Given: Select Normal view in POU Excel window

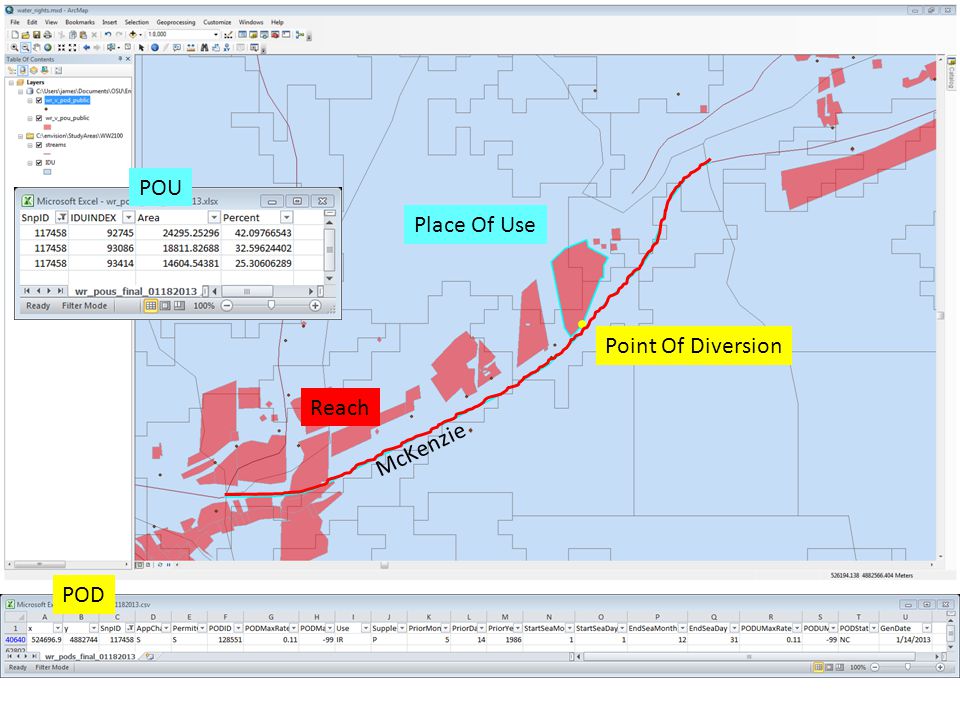Looking at the screenshot, I should click(151, 306).
